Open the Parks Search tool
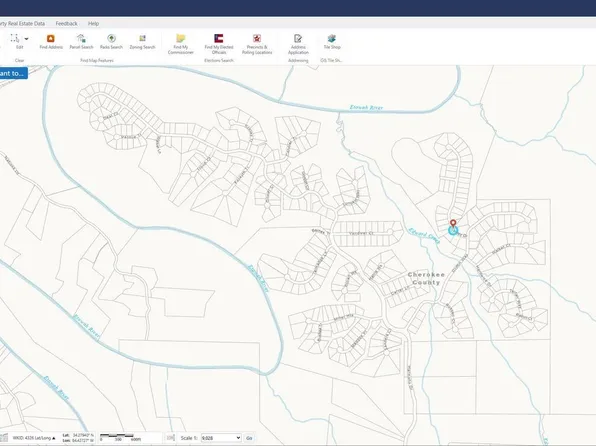 [x=111, y=41]
